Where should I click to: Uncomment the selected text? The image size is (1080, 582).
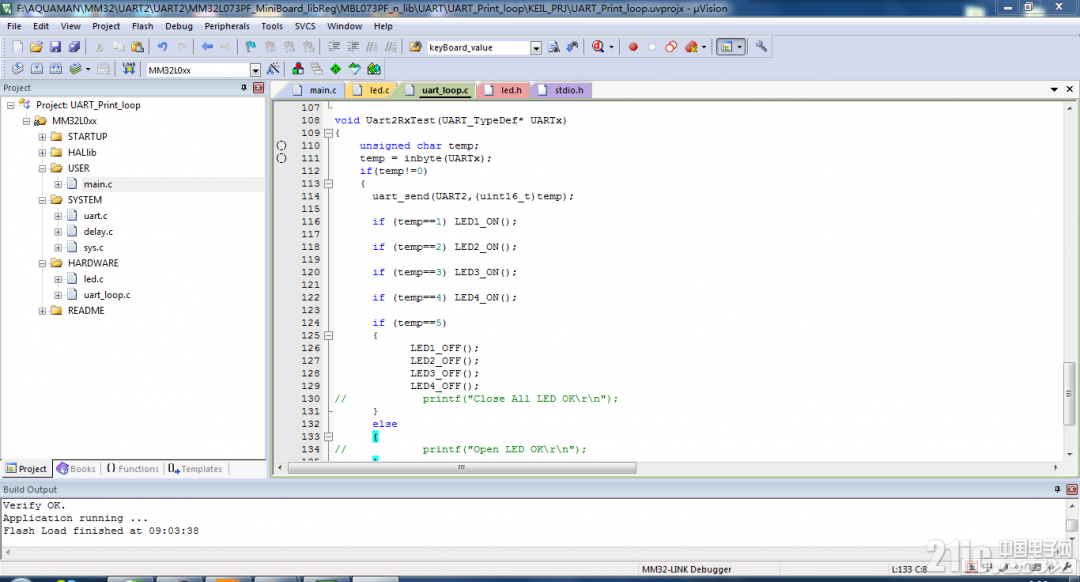tap(391, 47)
